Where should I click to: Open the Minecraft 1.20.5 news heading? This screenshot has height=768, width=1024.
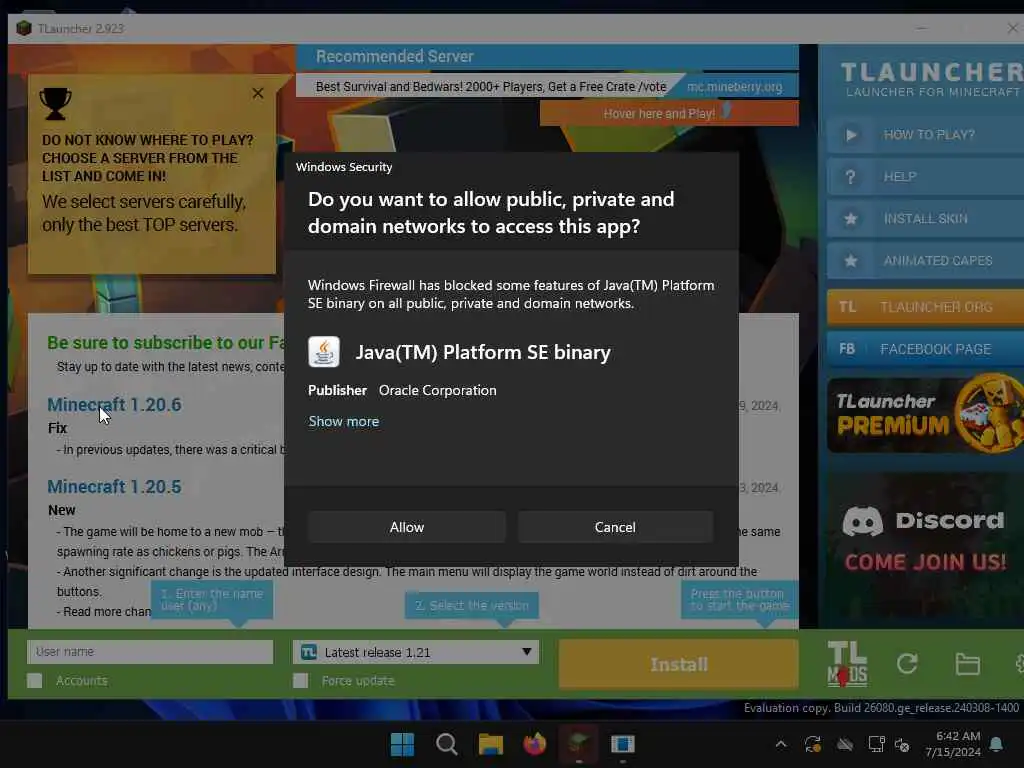[x=114, y=487]
